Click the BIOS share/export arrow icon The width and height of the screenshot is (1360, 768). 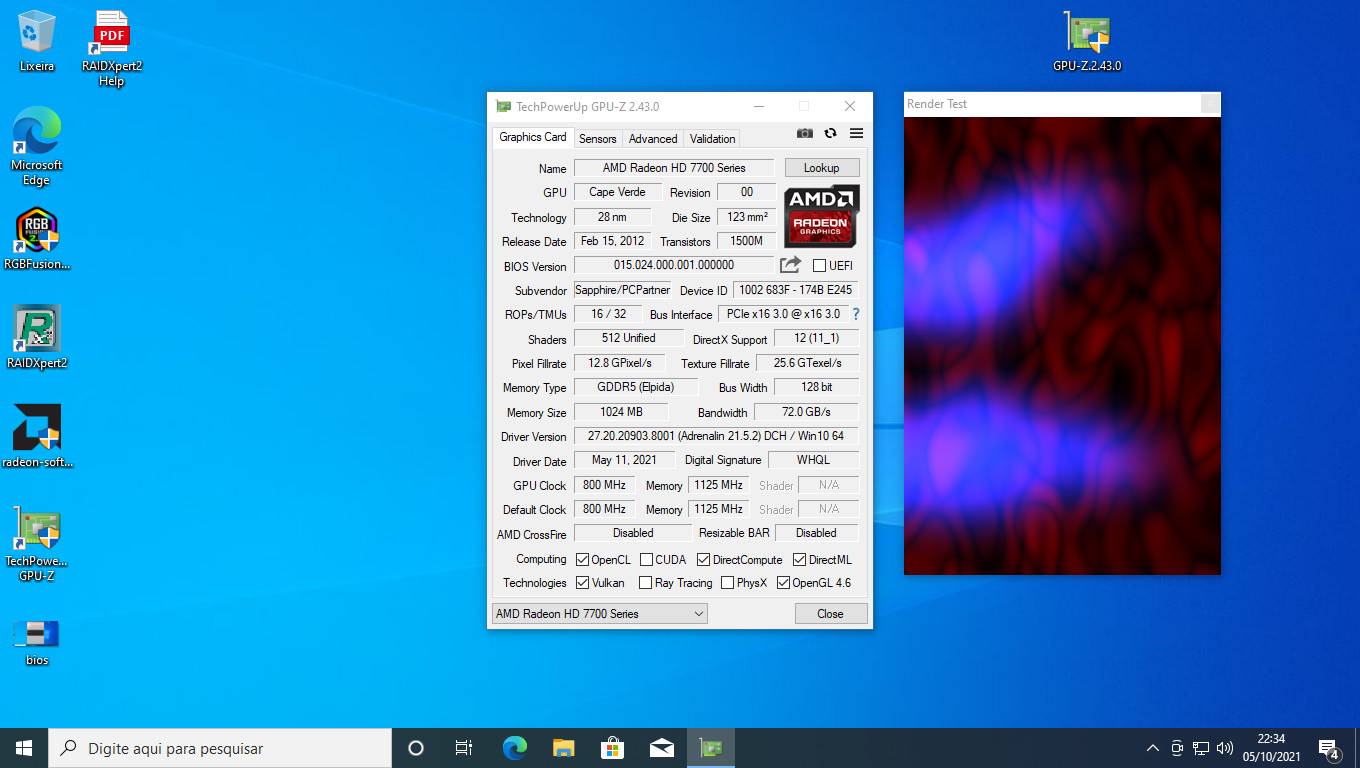[x=790, y=265]
